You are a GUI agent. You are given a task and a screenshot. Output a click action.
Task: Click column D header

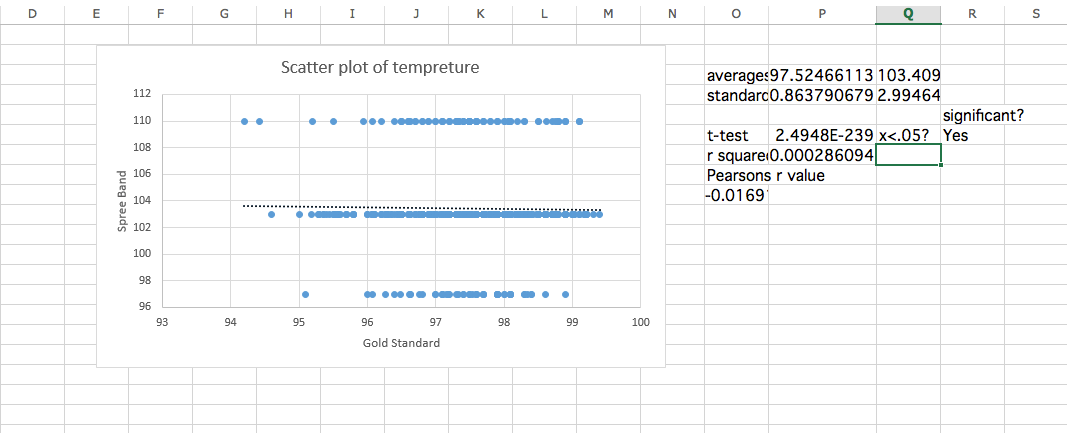32,13
